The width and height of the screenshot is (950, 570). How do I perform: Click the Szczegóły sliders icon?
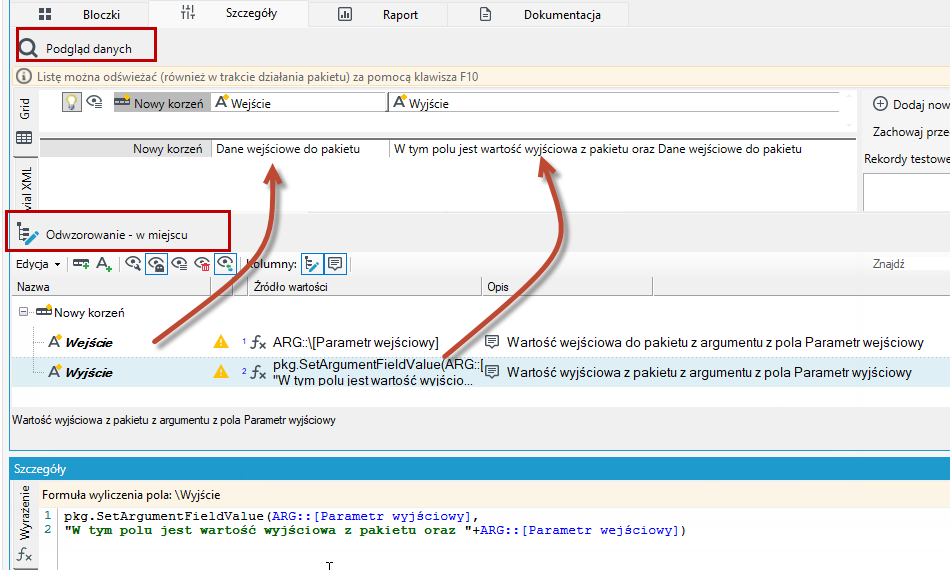pos(188,12)
